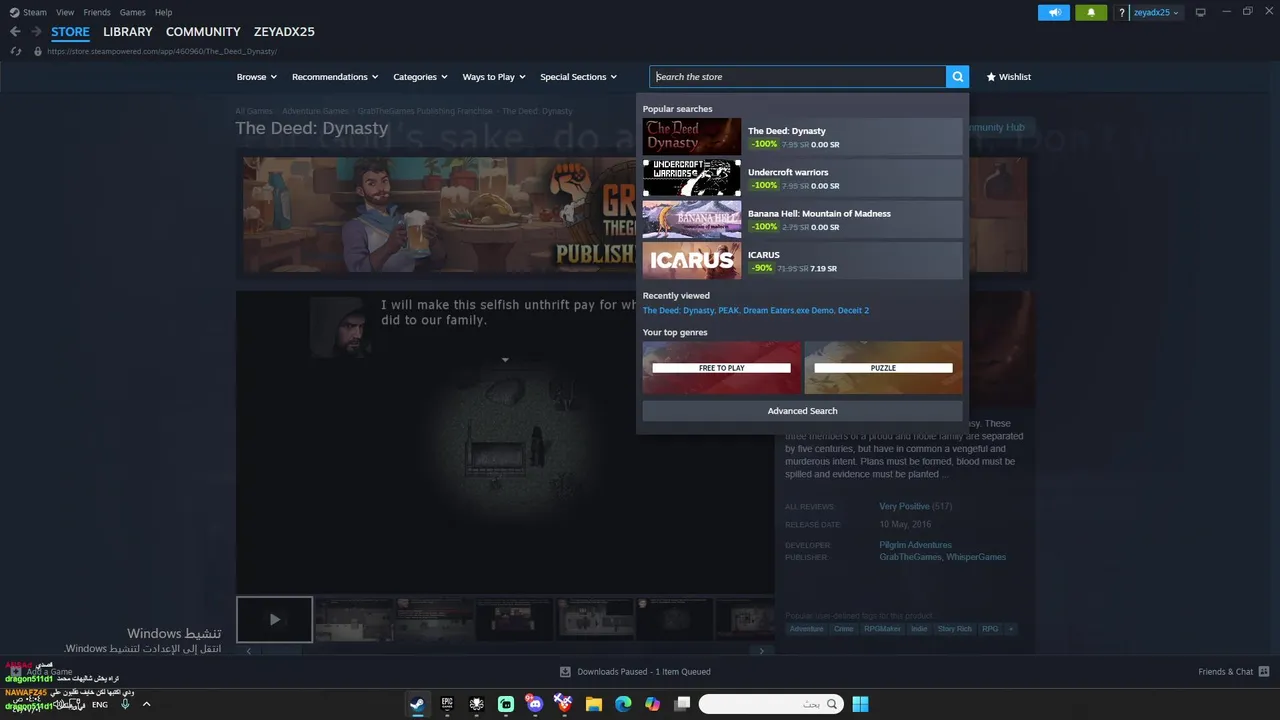1280x720 pixels.
Task: Focus the Search the store field
Action: tap(798, 77)
